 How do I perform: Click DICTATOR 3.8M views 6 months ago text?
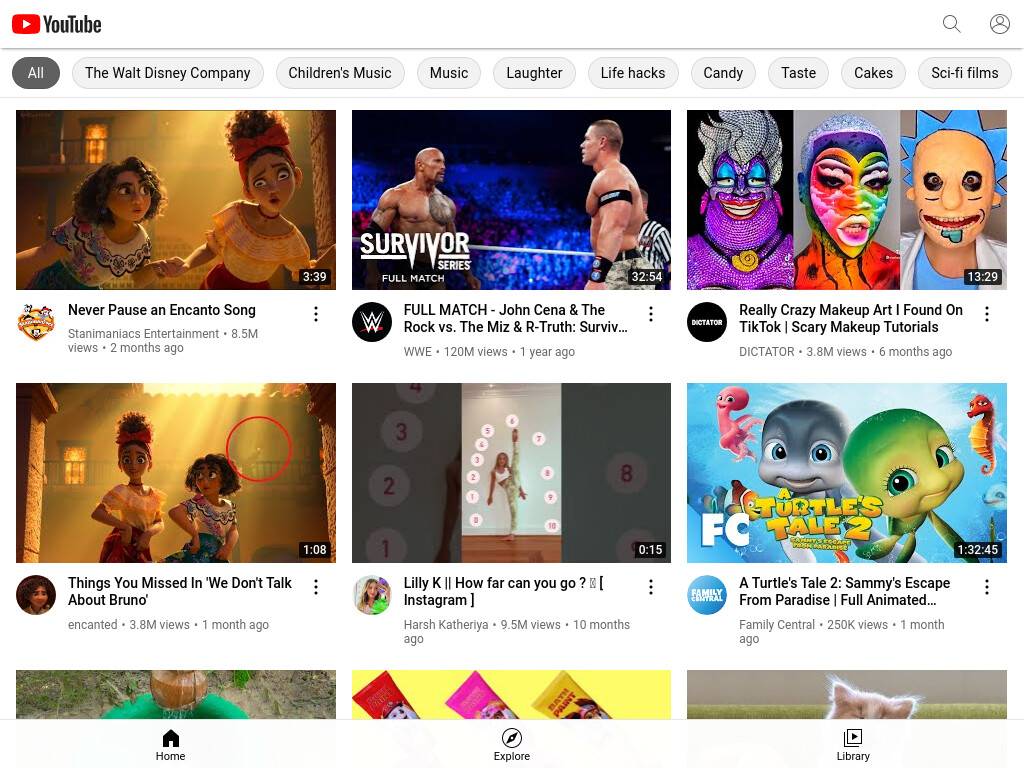pos(846,351)
